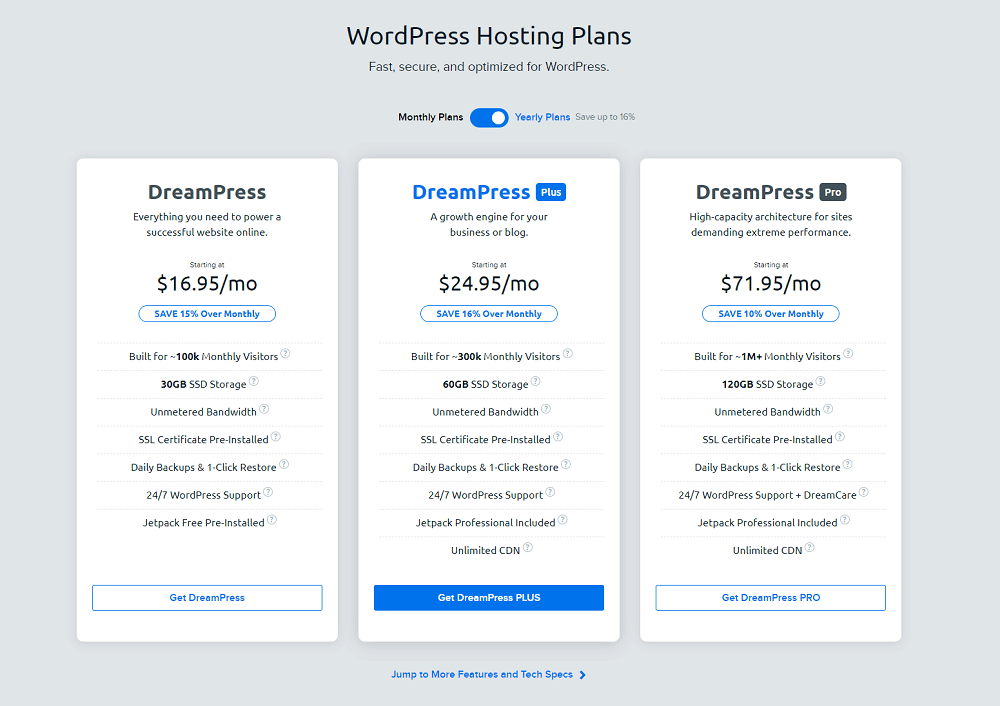Open Jetpack Free Pre-Installed help icon

tap(272, 519)
